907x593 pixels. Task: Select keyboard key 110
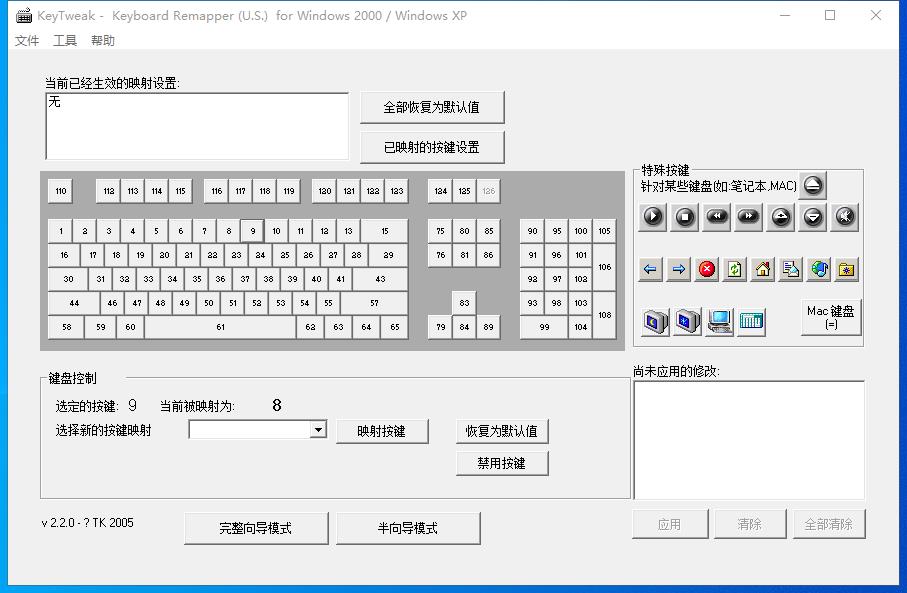coord(61,191)
